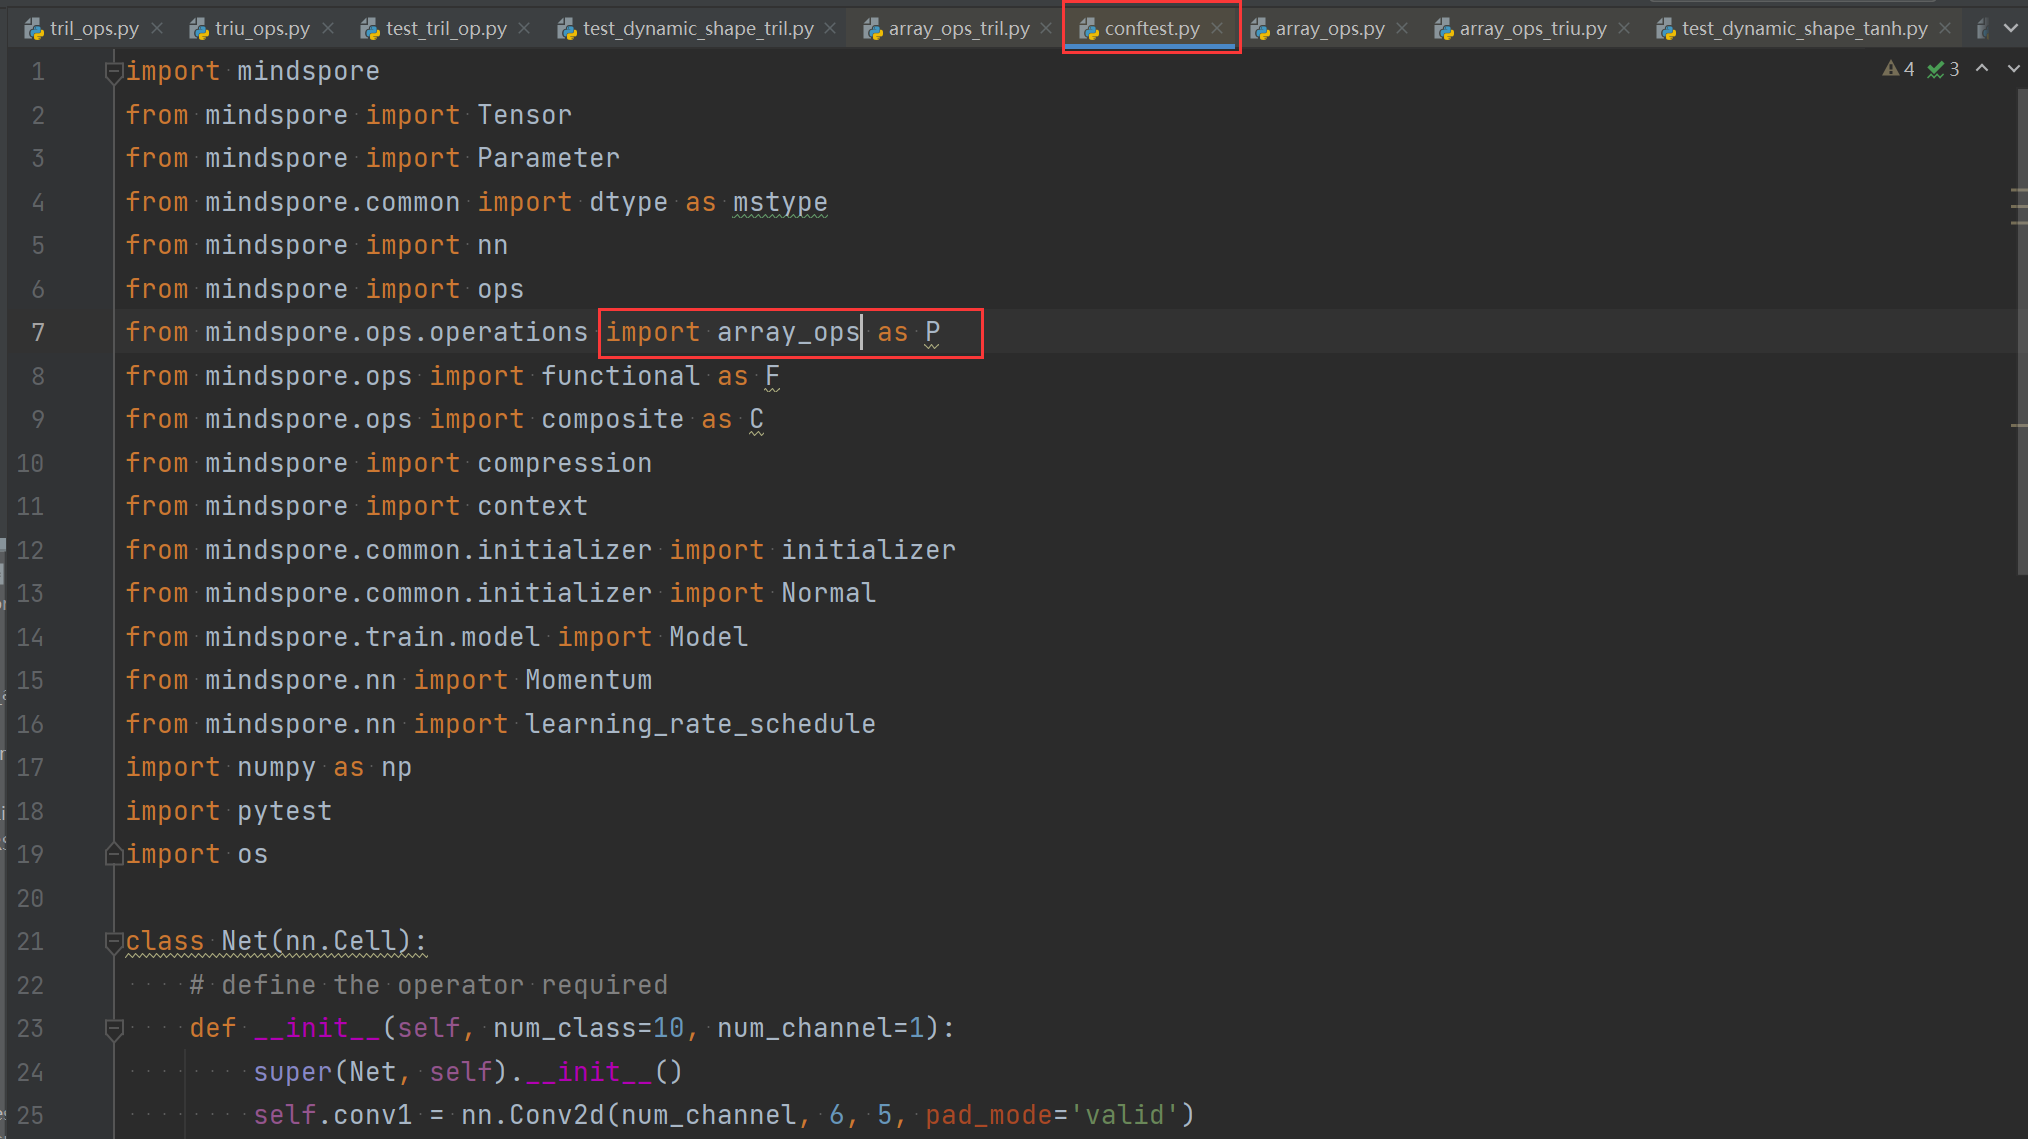This screenshot has height=1139, width=2028.
Task: Click Python file icon on array_ops.py tab
Action: 1260,29
